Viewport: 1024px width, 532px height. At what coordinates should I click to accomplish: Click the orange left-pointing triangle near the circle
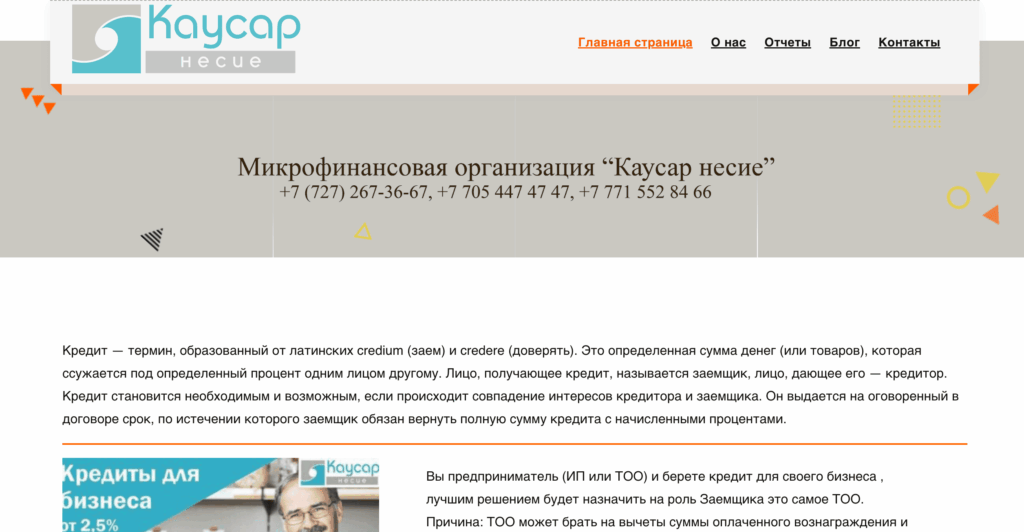click(991, 214)
